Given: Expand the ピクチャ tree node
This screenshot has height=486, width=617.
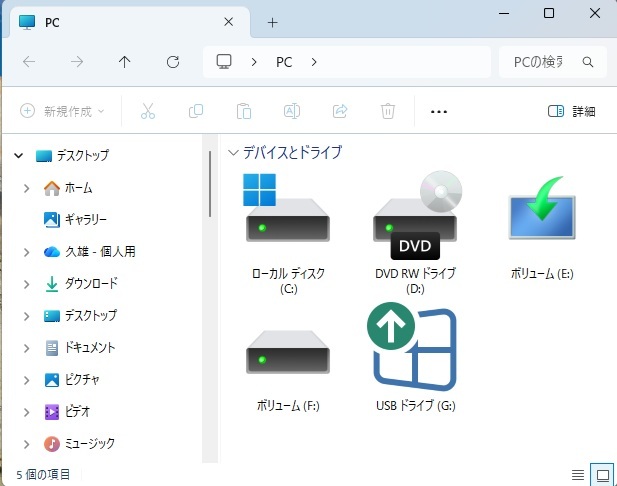Looking at the screenshot, I should (26, 380).
